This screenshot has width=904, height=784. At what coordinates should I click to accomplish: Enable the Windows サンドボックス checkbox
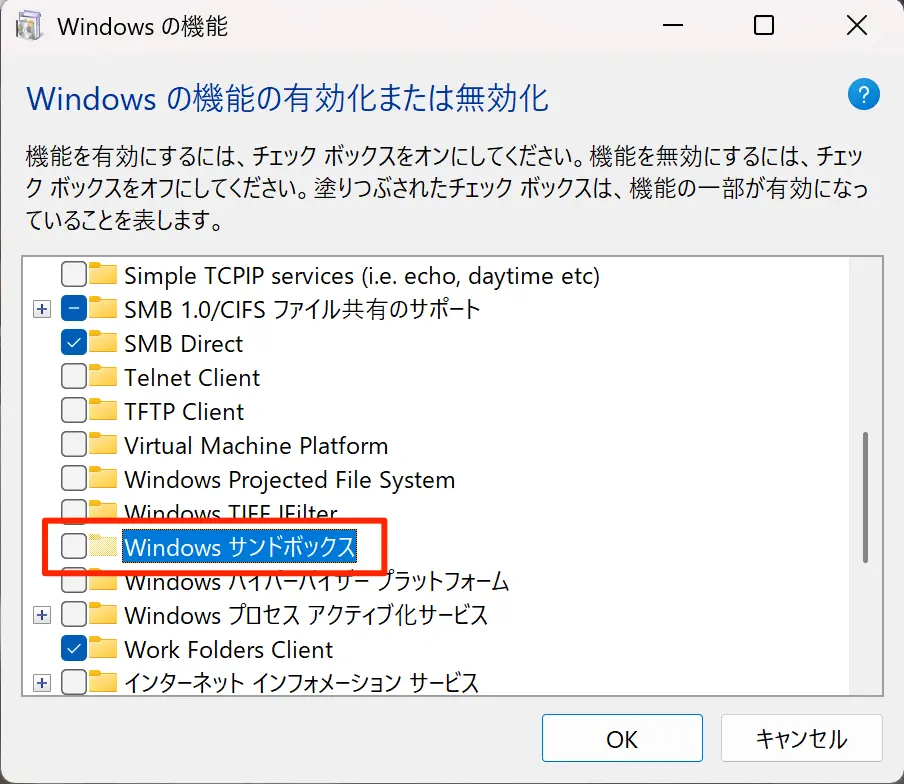click(74, 546)
